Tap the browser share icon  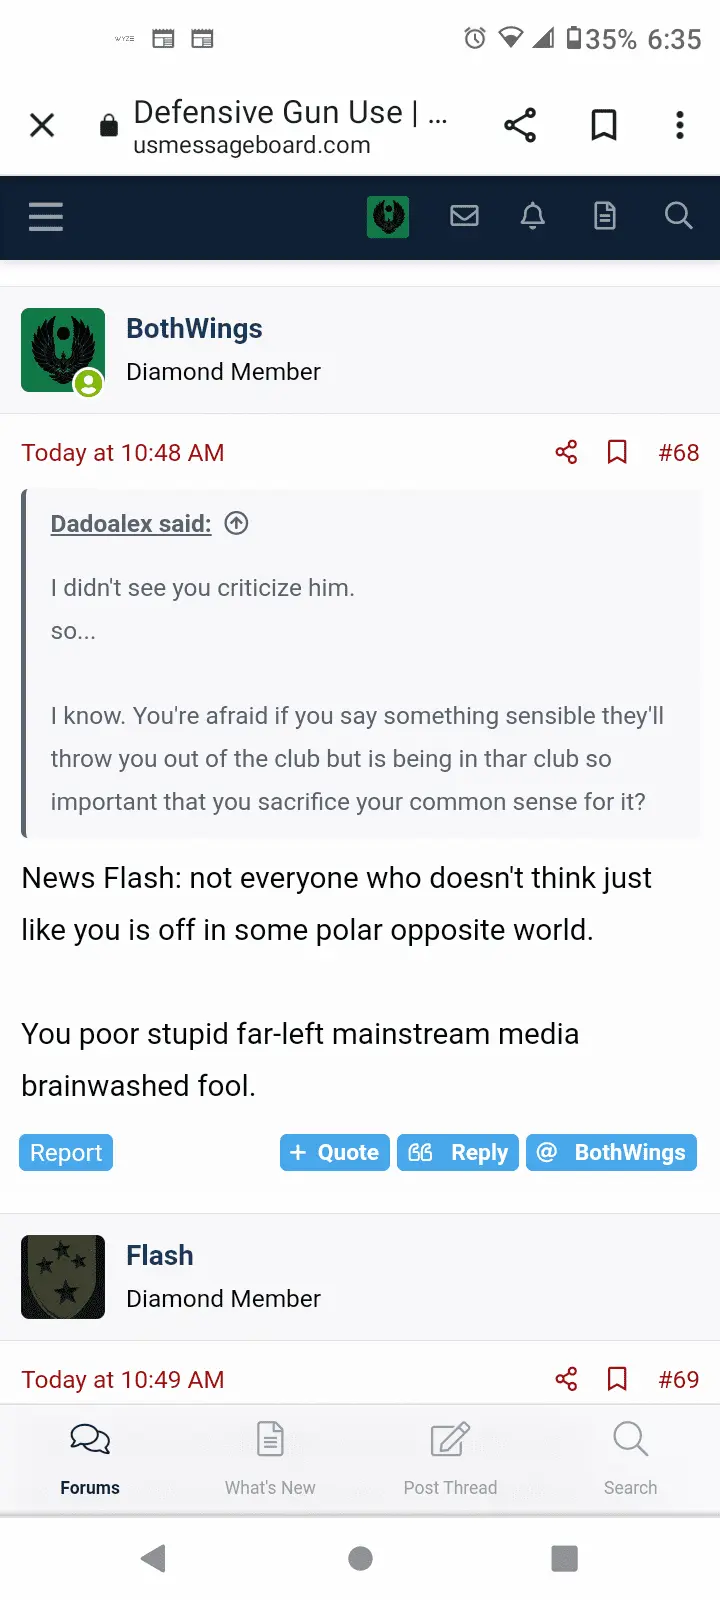click(520, 125)
